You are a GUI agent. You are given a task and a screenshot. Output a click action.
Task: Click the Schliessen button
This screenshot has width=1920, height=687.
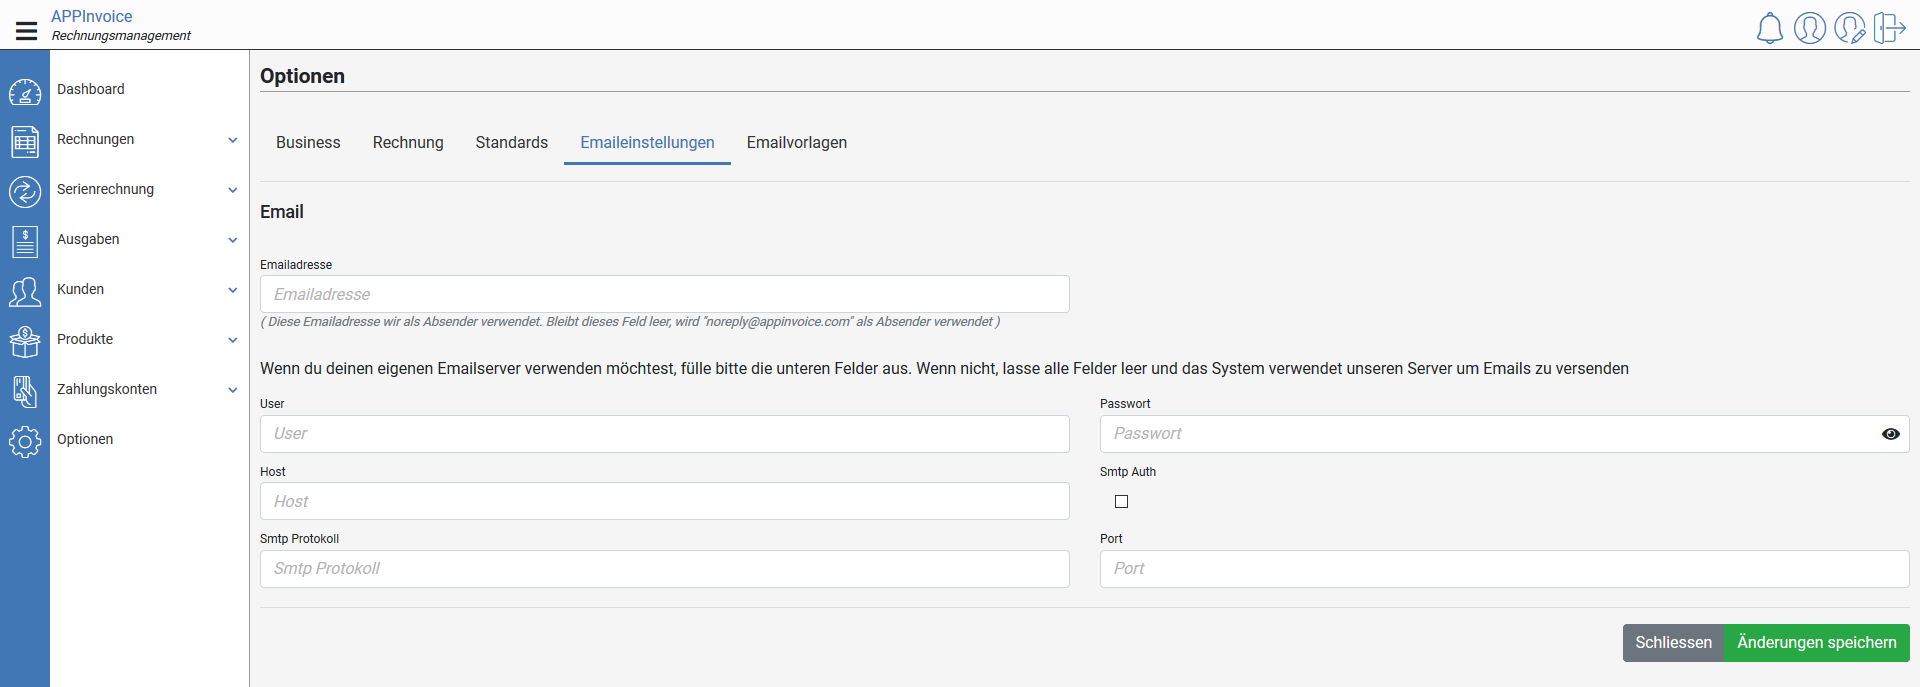[1673, 643]
